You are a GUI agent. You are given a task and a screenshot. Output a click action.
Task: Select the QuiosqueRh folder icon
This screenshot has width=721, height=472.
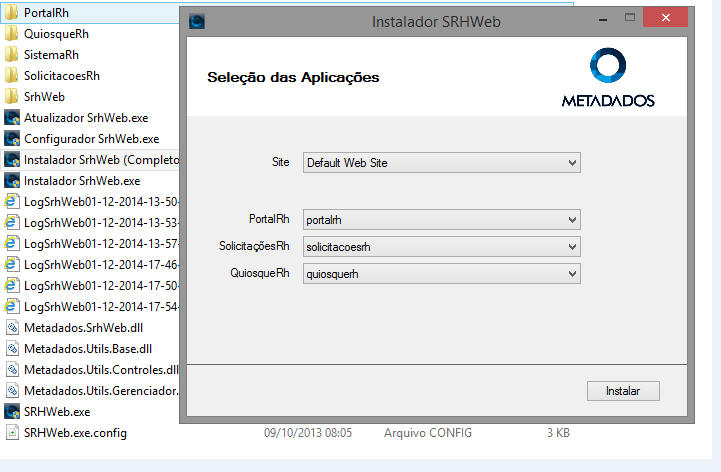coord(12,33)
